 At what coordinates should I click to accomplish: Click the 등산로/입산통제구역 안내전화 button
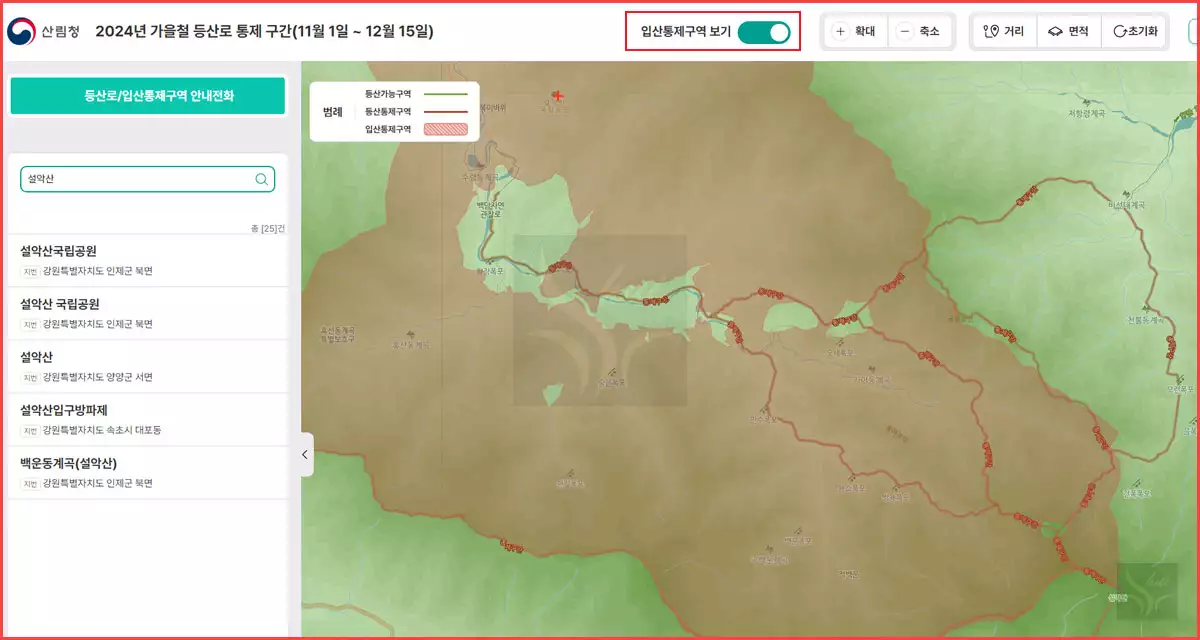tap(147, 95)
